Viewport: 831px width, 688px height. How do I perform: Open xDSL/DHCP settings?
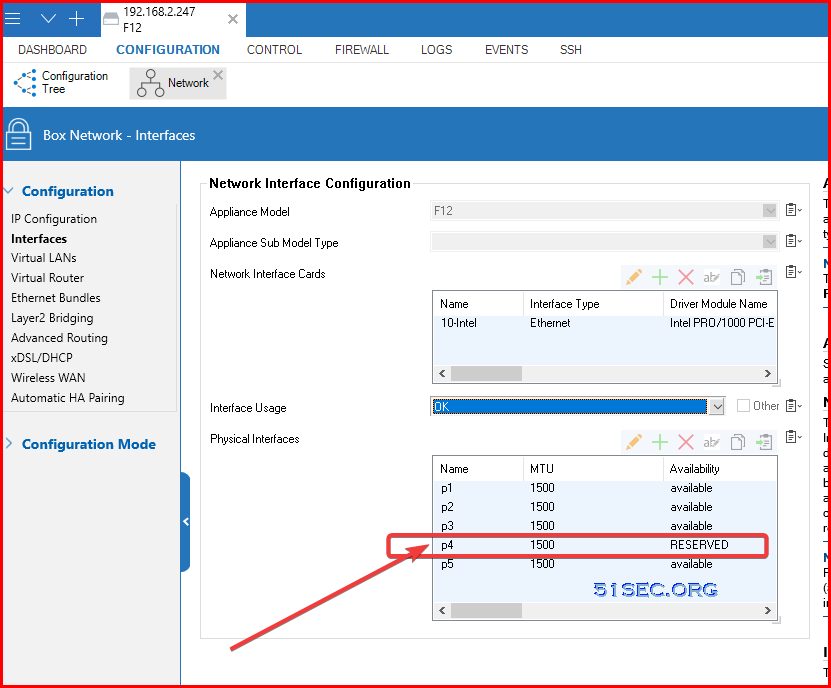pyautogui.click(x=42, y=358)
